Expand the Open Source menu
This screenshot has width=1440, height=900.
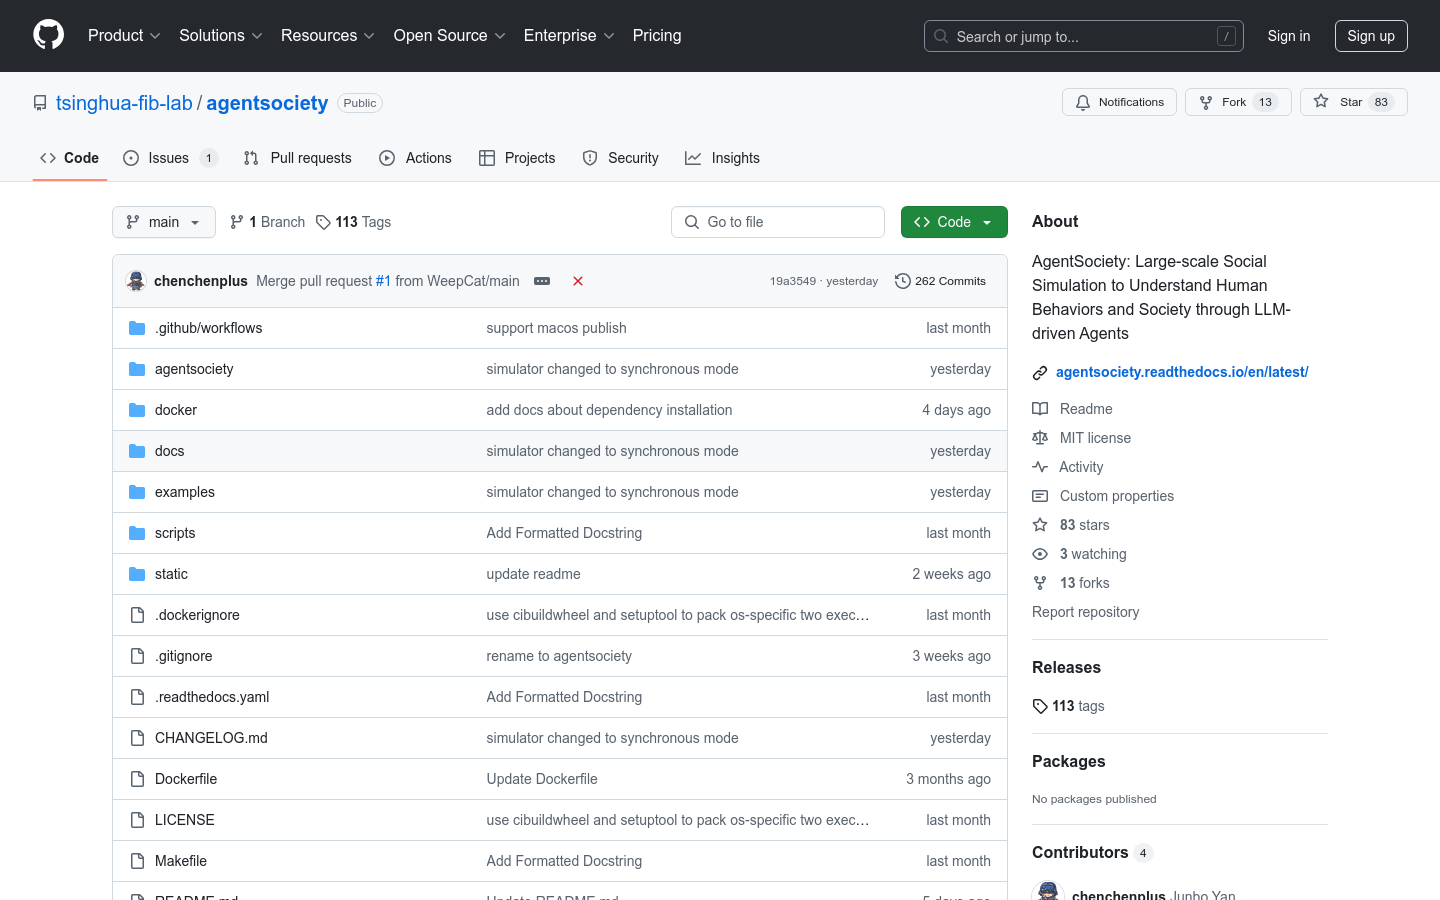[x=450, y=35]
